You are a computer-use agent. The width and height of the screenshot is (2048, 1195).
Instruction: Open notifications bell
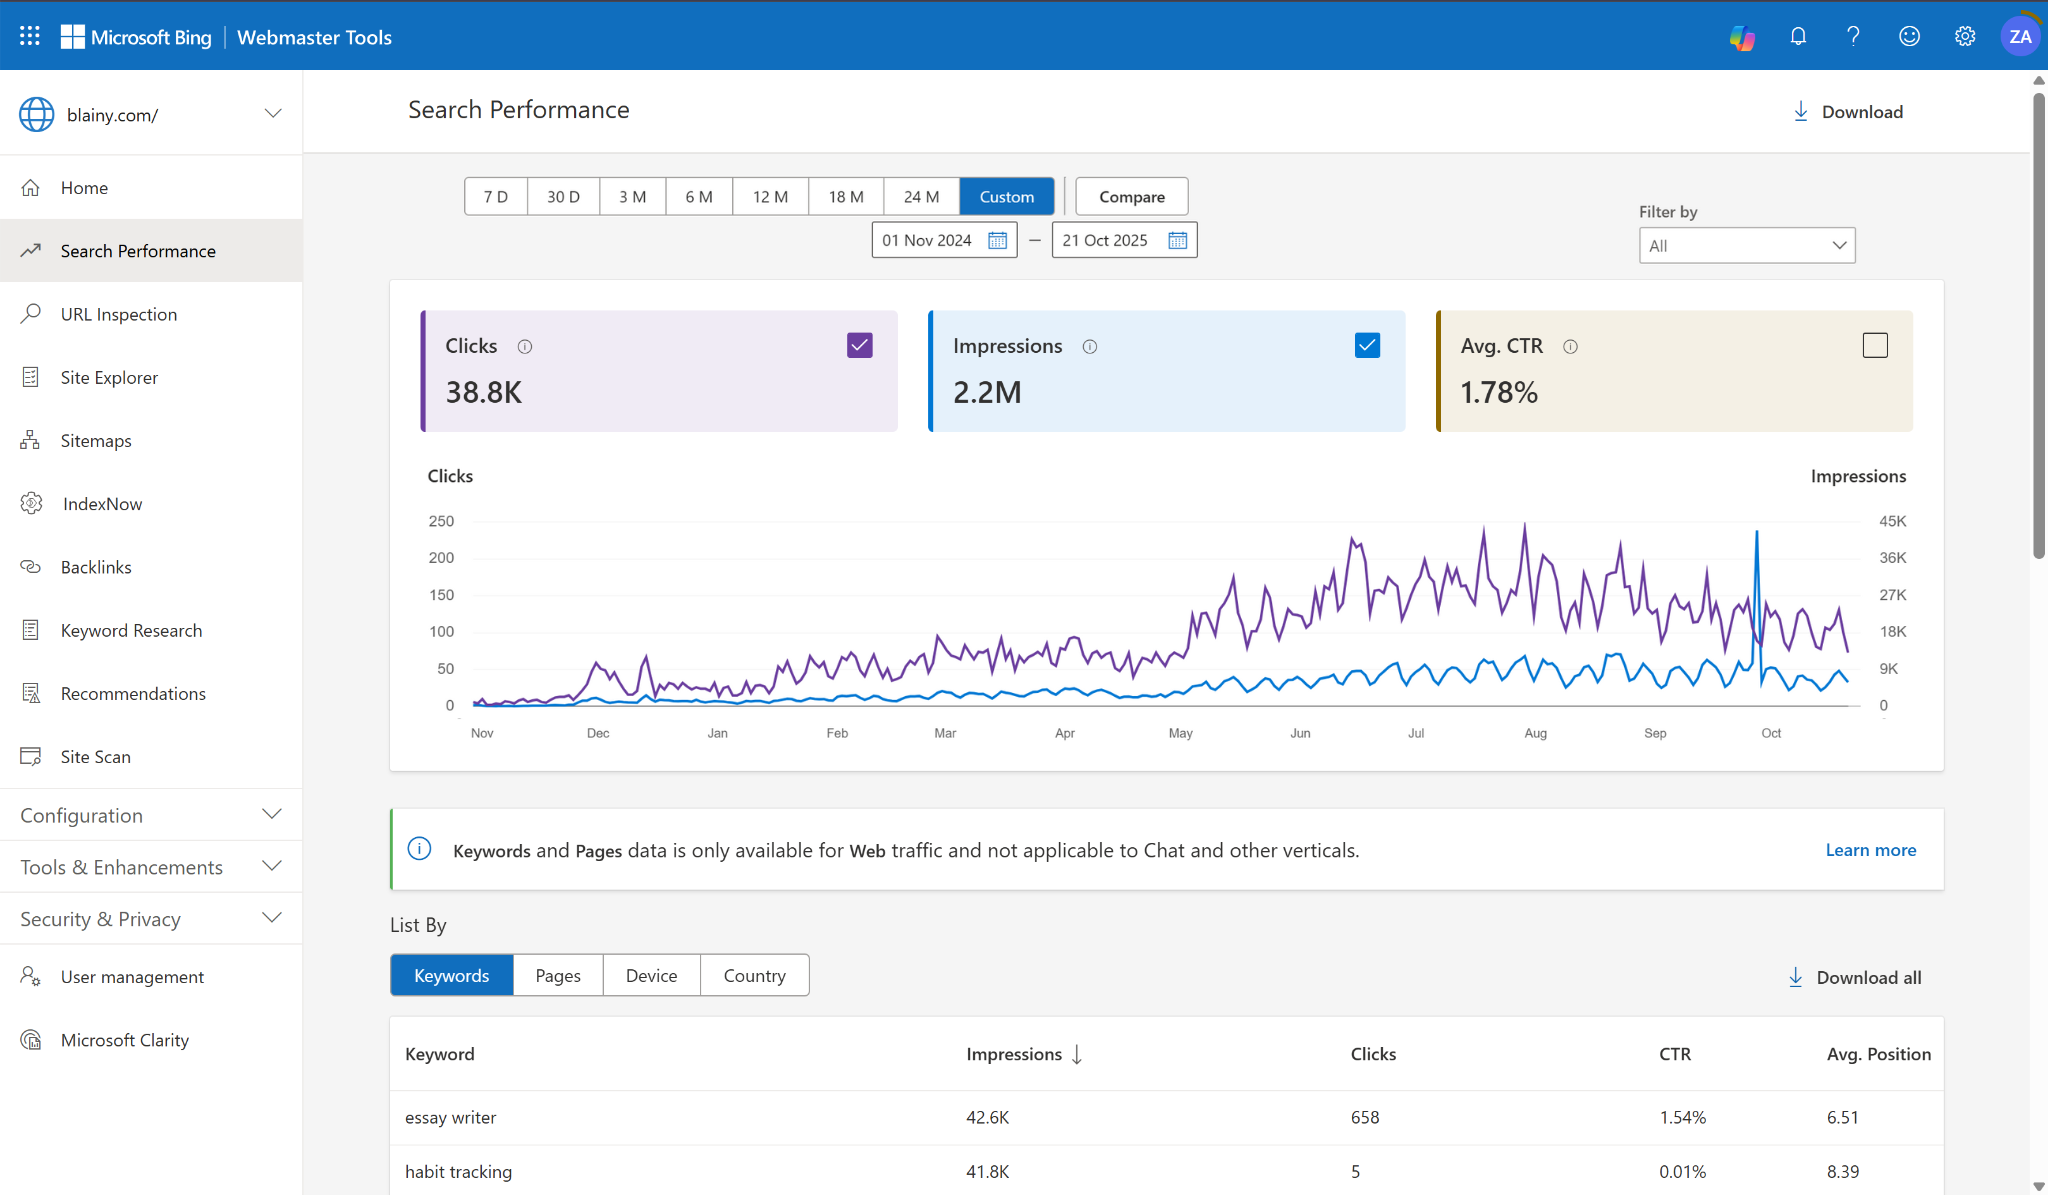(x=1797, y=36)
